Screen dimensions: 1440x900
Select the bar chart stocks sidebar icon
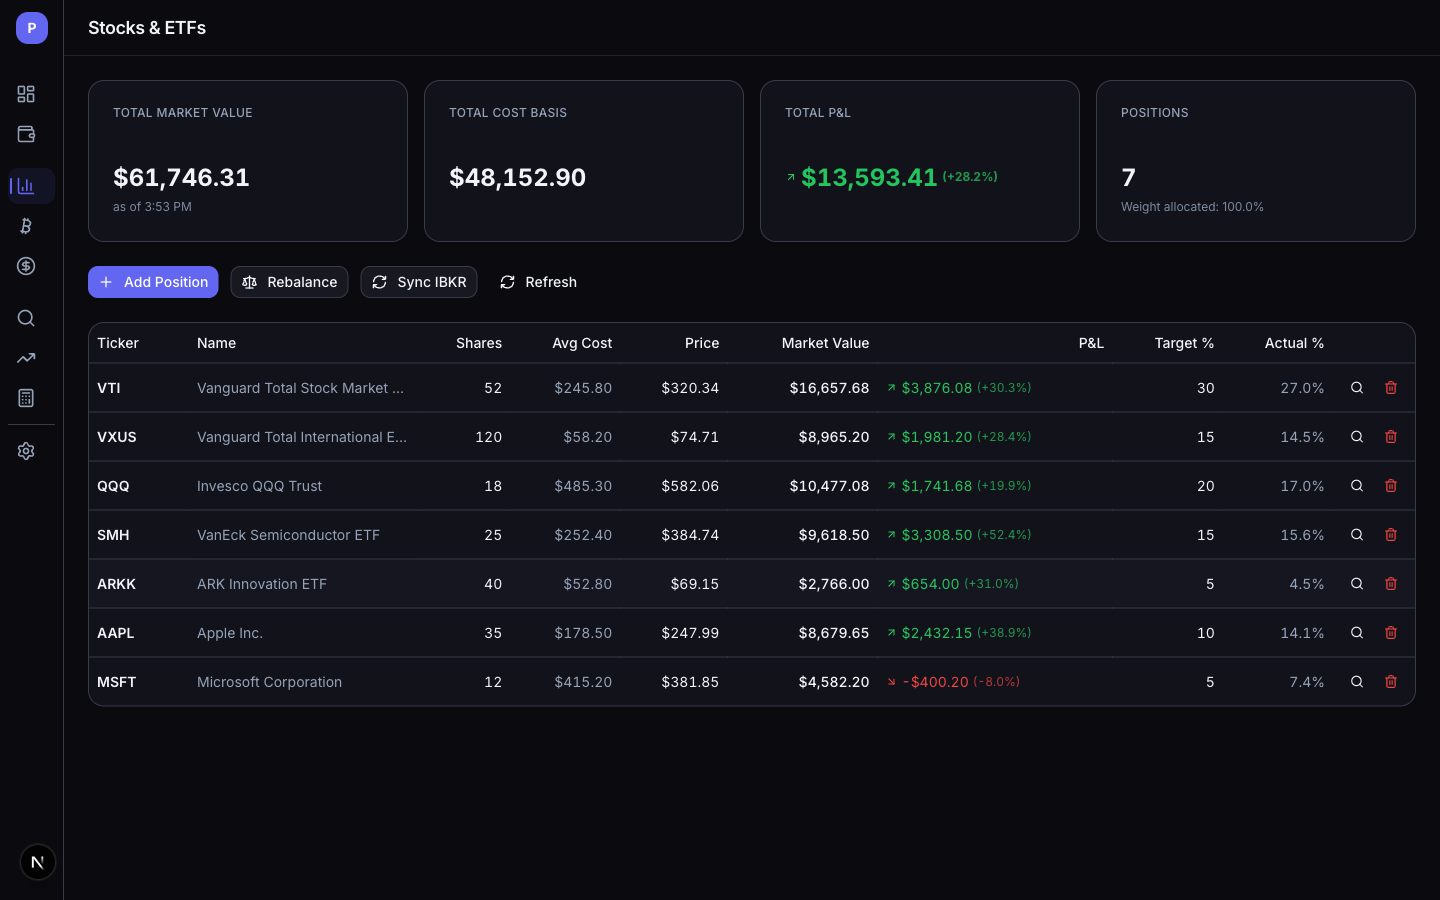point(26,186)
